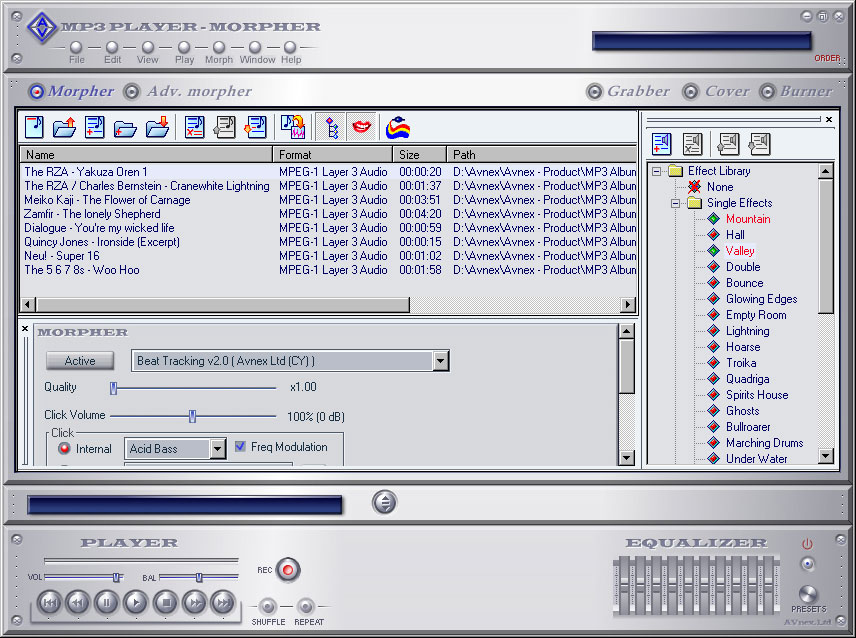The image size is (856, 638).
Task: Click the remove effect icon with X
Action: pyautogui.click(x=693, y=144)
